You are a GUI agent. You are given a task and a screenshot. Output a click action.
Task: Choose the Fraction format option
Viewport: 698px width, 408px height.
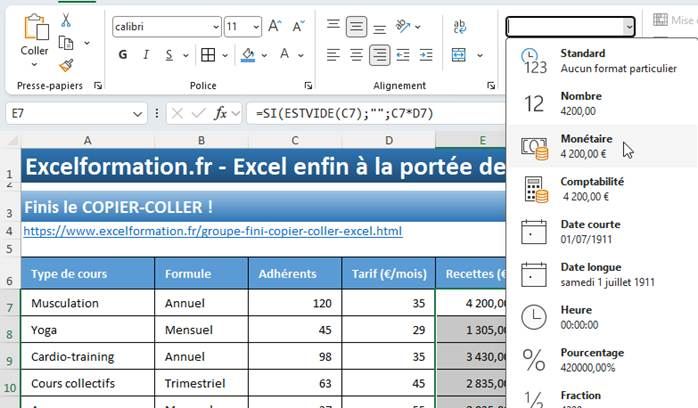pos(602,397)
